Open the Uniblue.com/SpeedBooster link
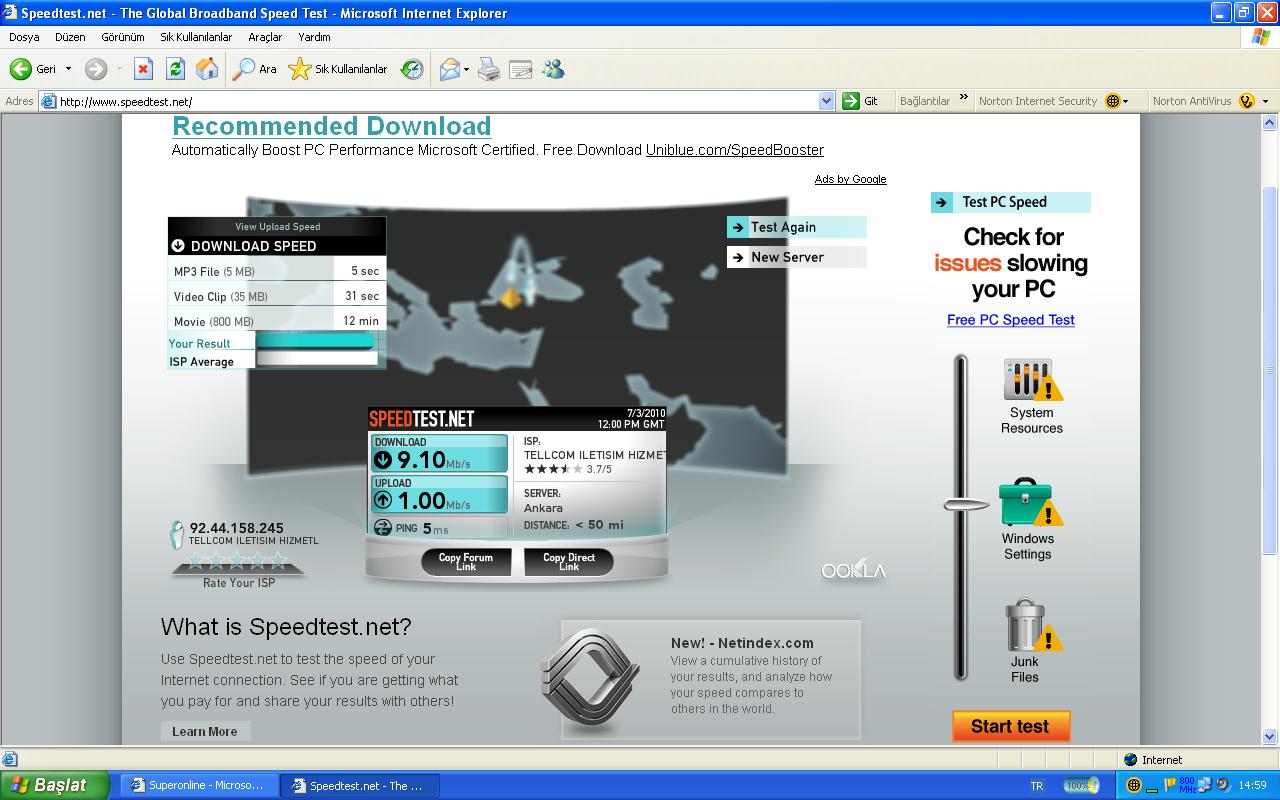1280x800 pixels. coord(735,150)
